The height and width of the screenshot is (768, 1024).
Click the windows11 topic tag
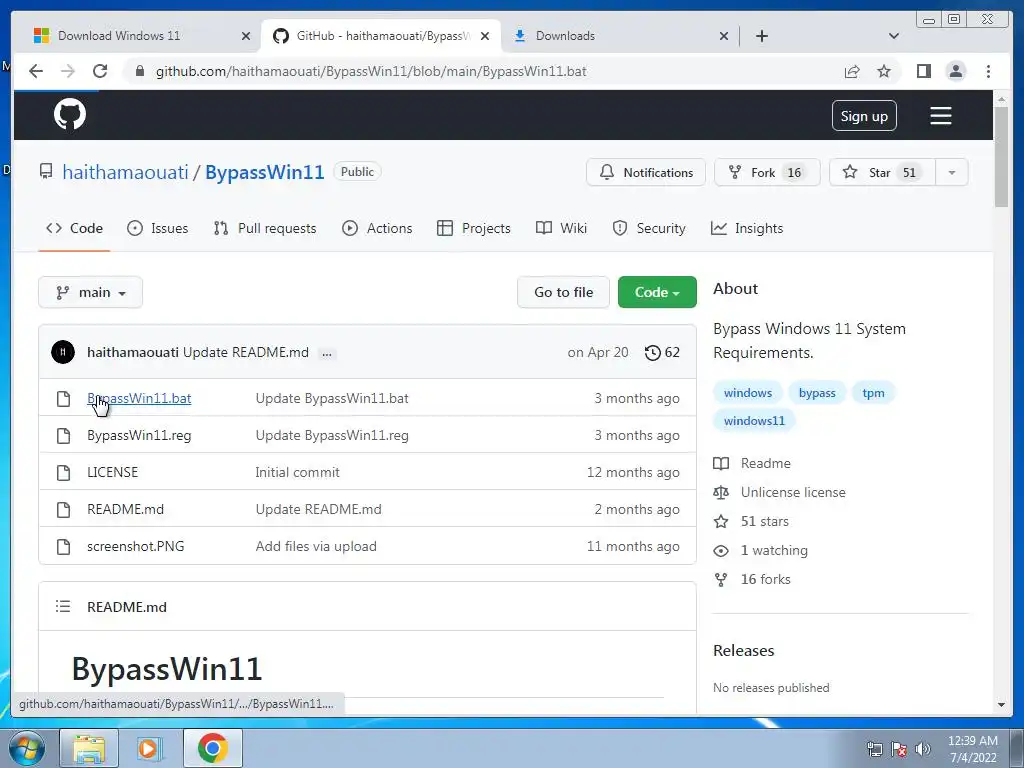tap(754, 421)
